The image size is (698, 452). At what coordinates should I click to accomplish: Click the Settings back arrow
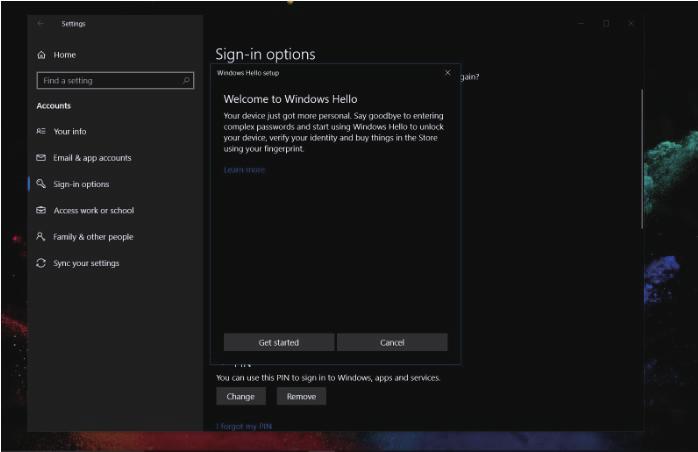point(41,23)
